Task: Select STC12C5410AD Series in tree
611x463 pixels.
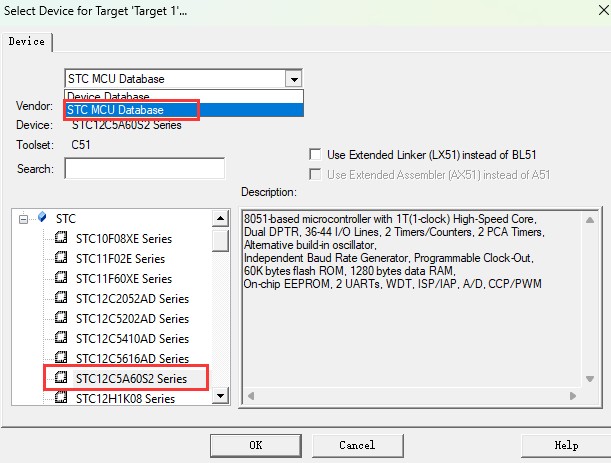Action: point(132,339)
